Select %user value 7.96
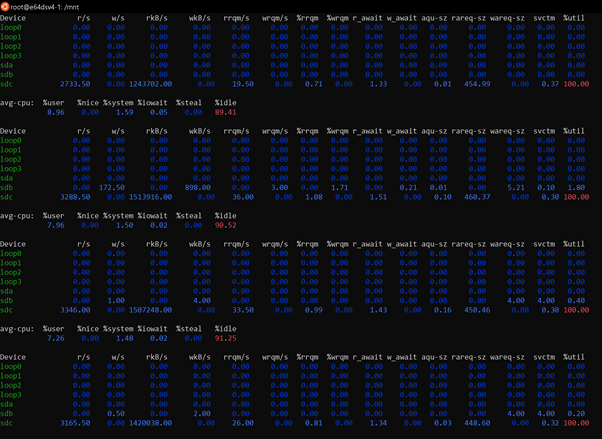Screen dimensions: 602x439 pyautogui.click(x=56, y=225)
